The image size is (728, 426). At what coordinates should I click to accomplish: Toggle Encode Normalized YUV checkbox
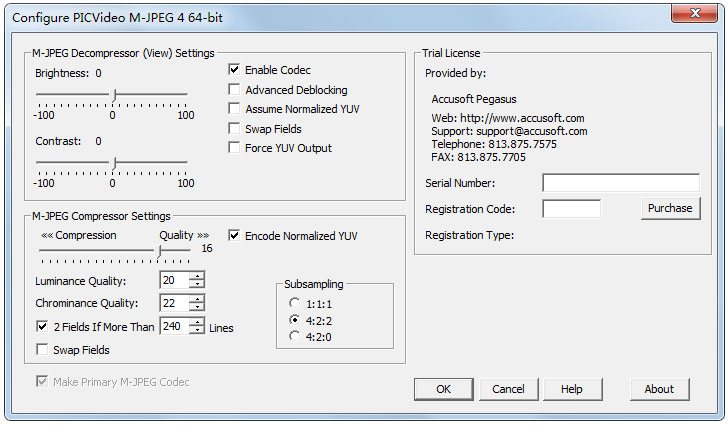click(234, 236)
